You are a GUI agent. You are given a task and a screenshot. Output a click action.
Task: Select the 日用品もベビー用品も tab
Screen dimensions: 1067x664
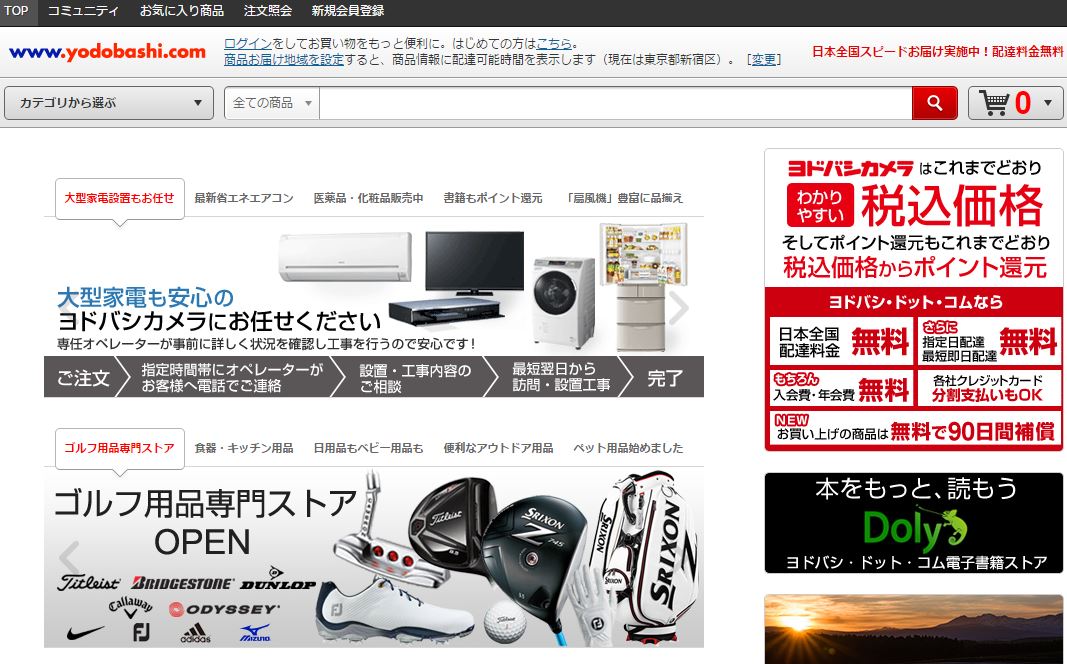(x=368, y=448)
